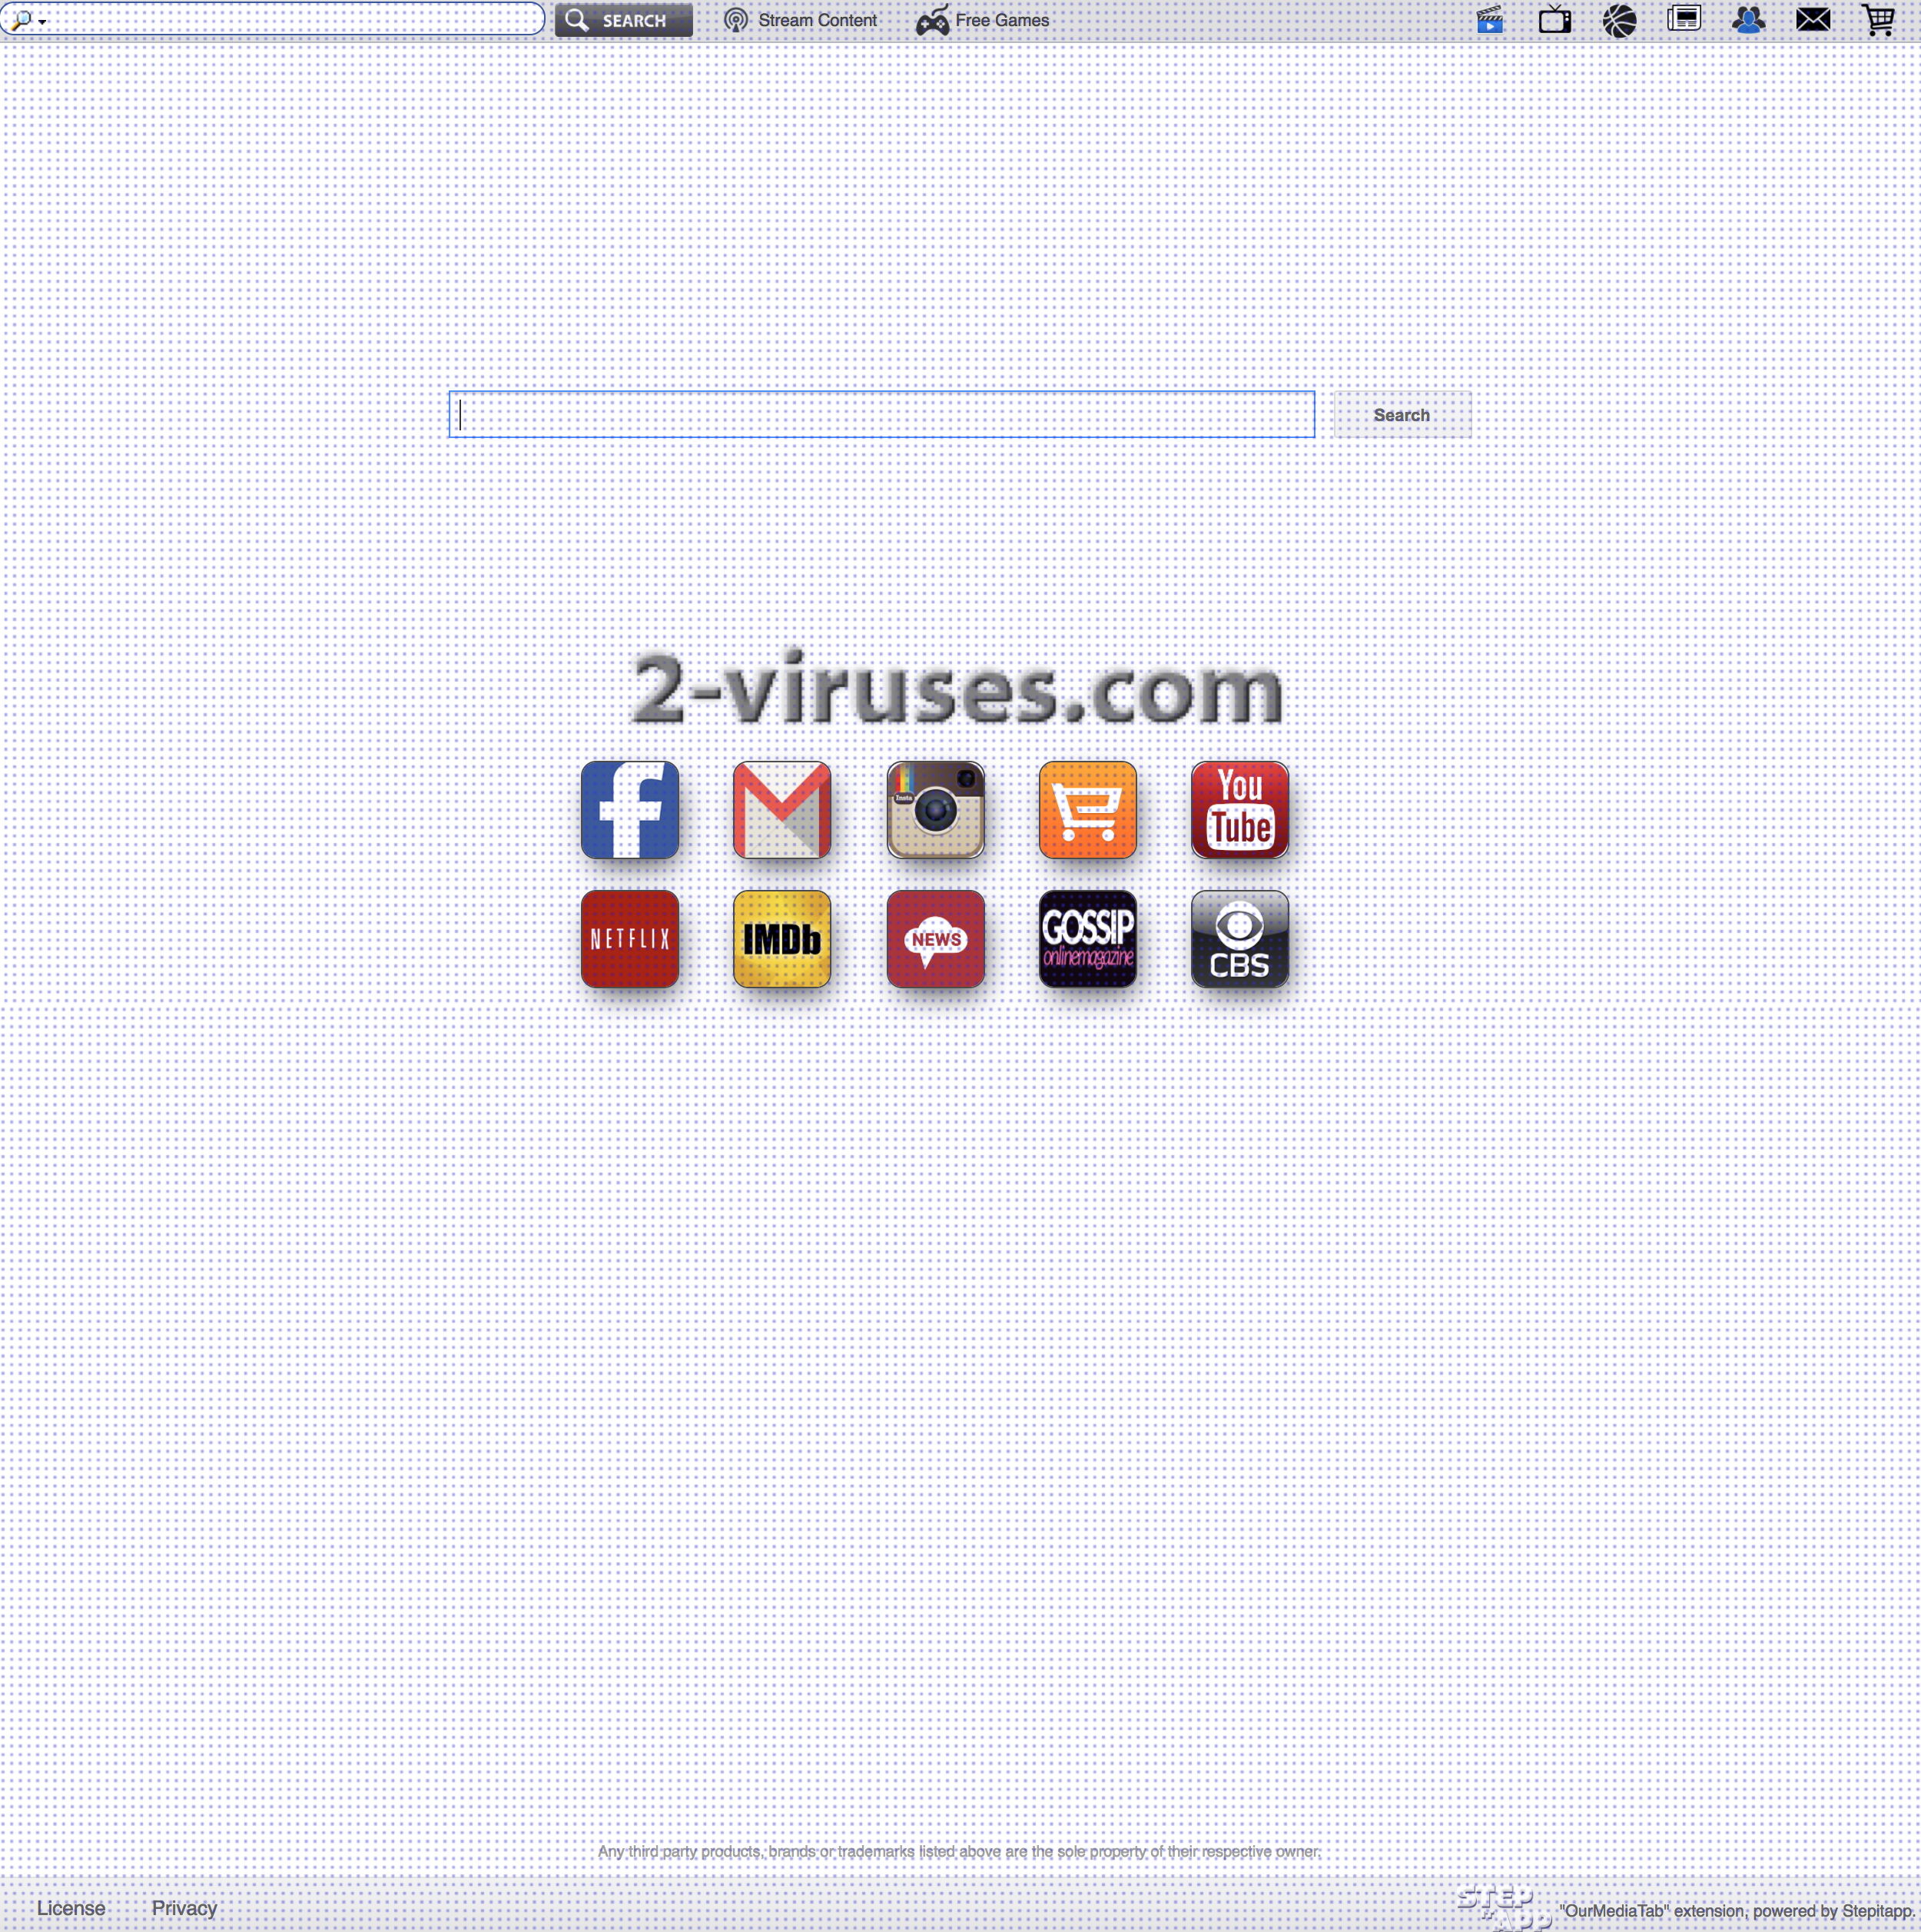Click the OurMediaTab extension footer text
1921x1932 pixels.
point(1736,1911)
